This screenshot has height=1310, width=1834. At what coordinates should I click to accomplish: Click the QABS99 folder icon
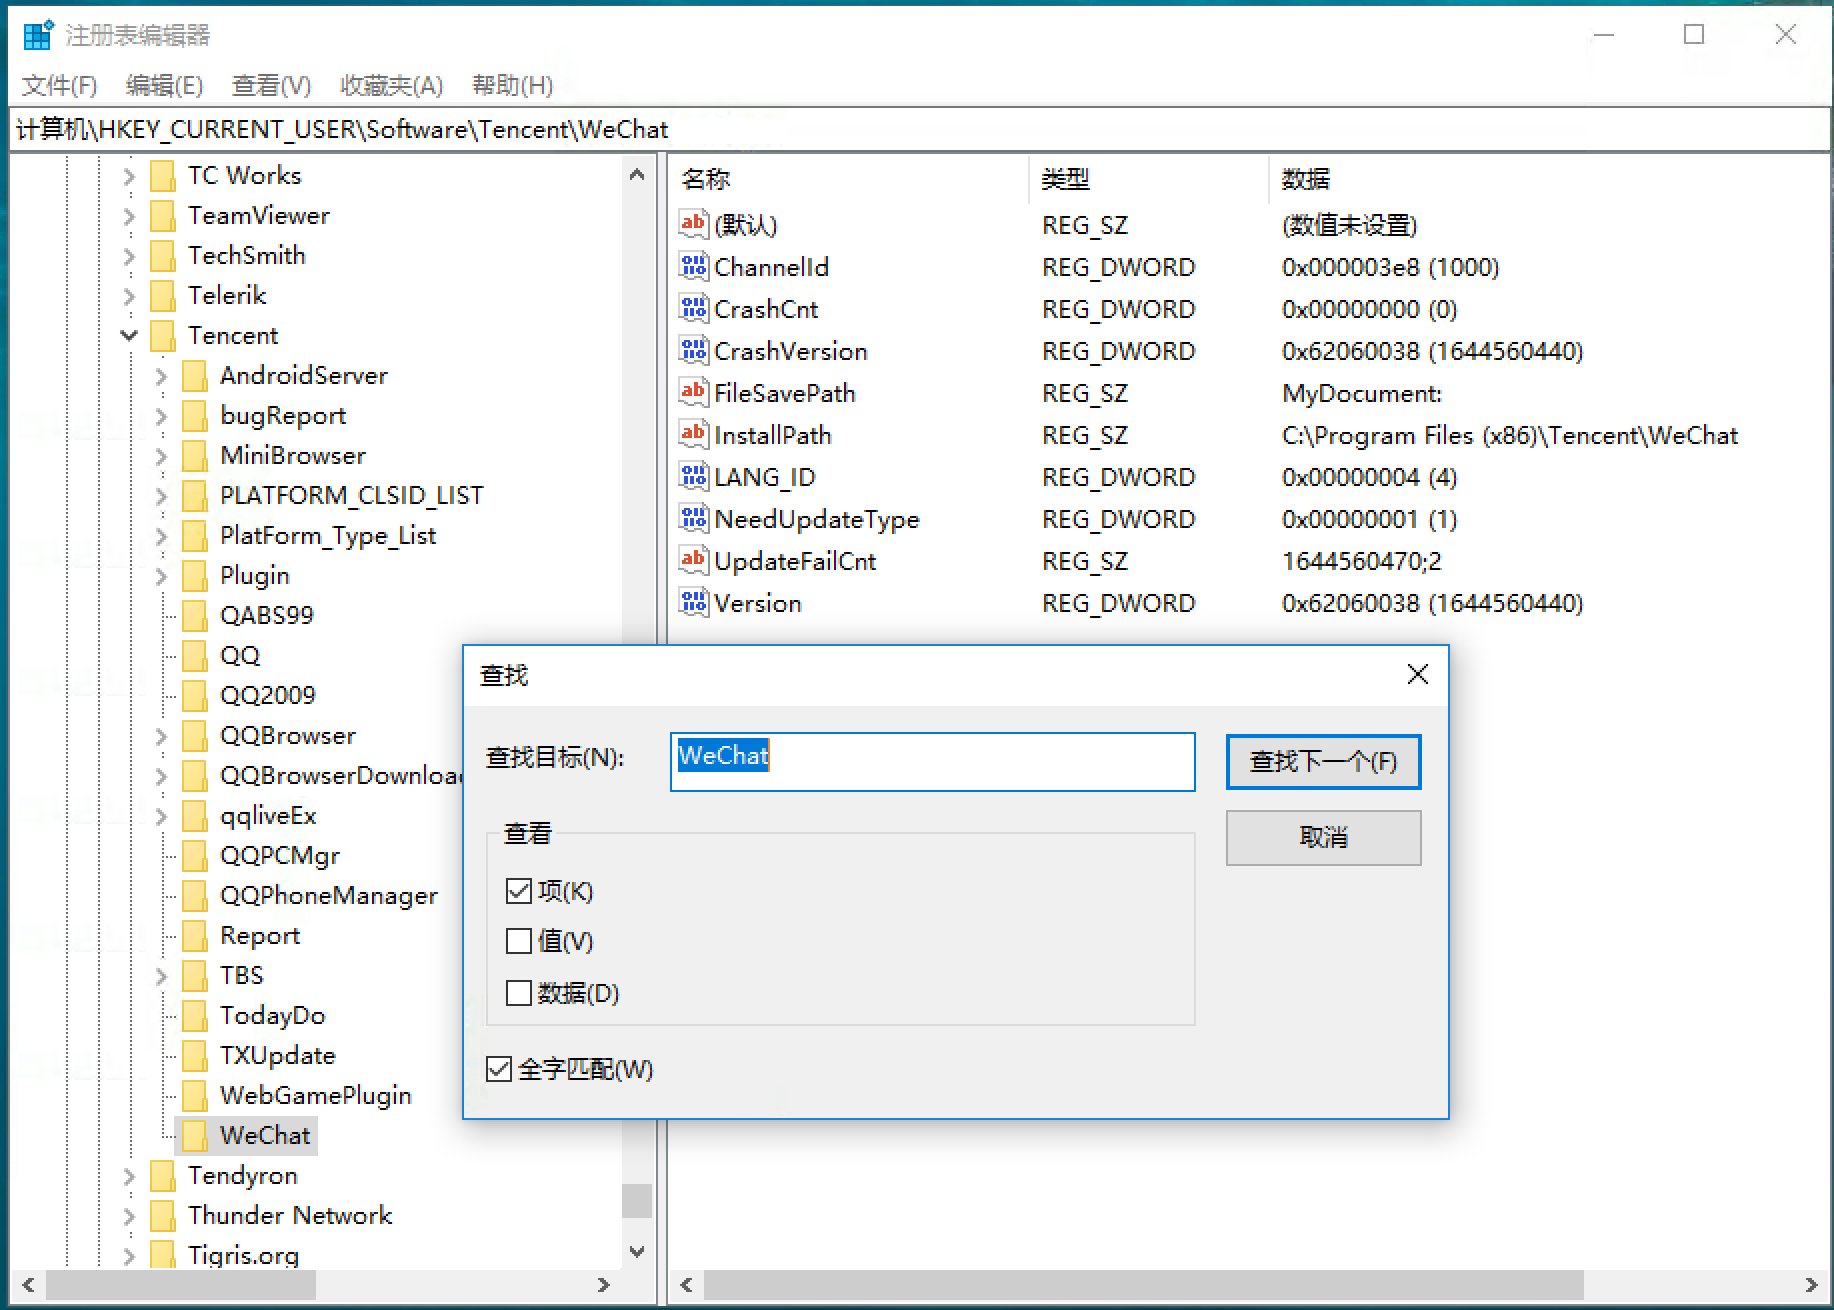point(194,616)
